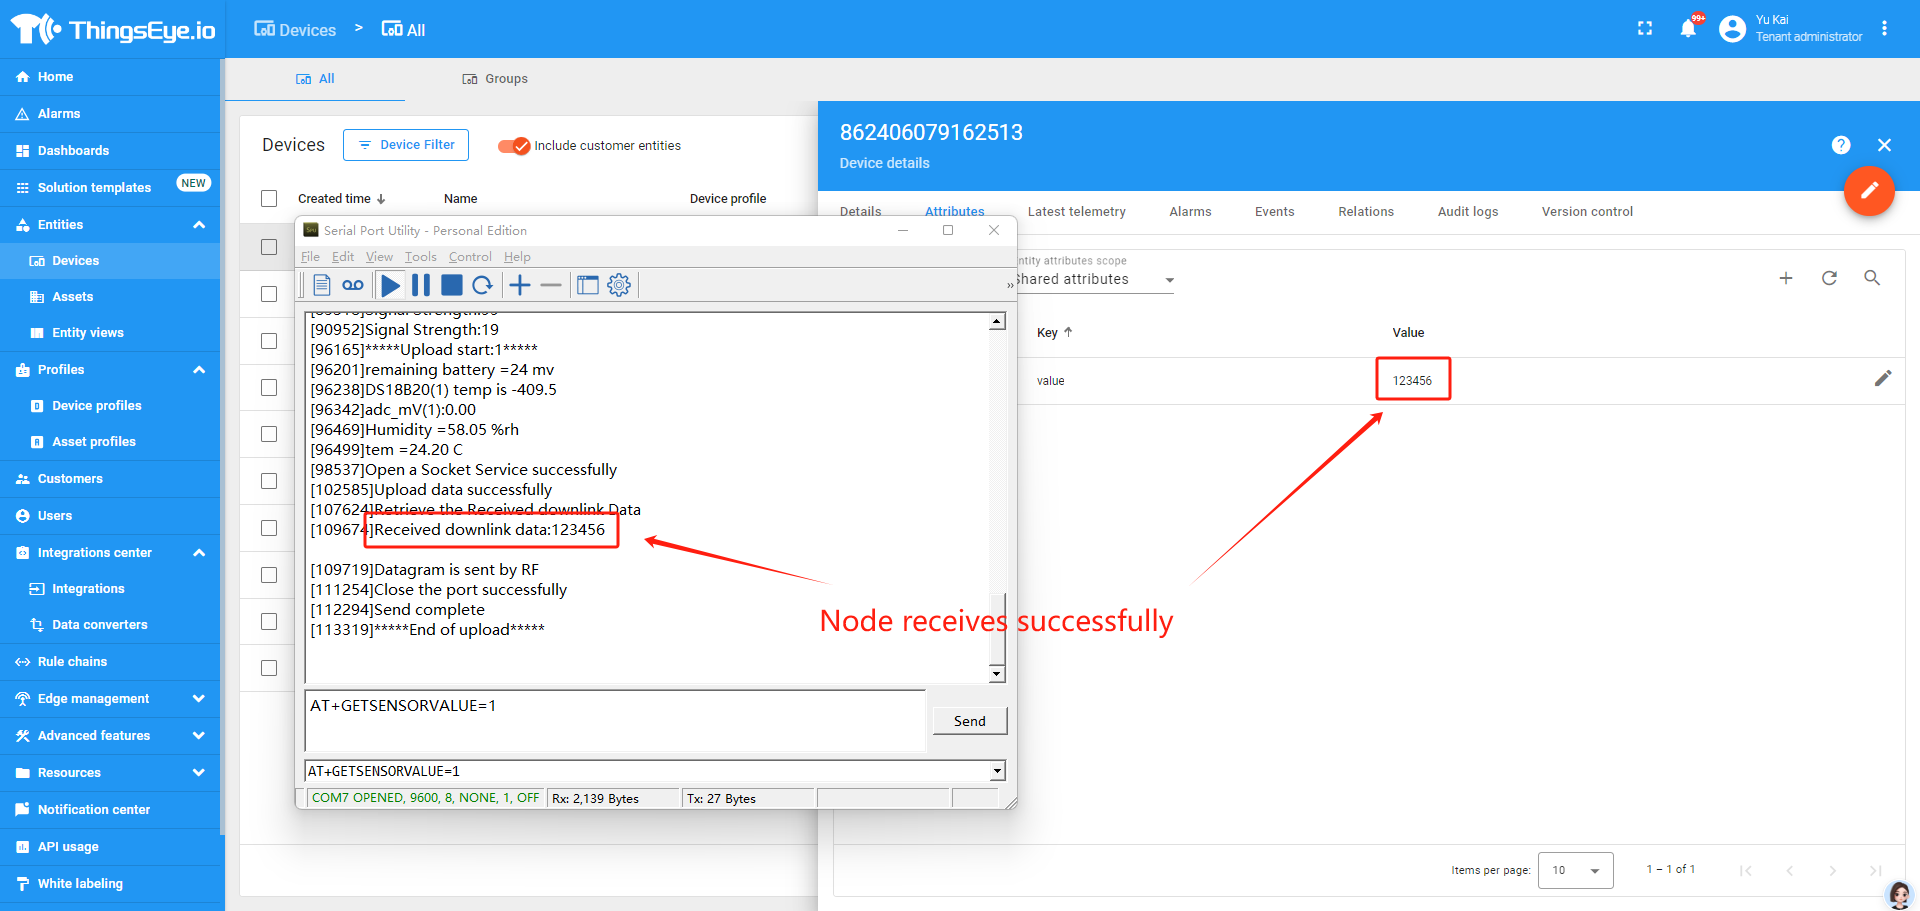Click the Device Filter button
Viewport: 1920px width, 911px height.
tap(406, 145)
